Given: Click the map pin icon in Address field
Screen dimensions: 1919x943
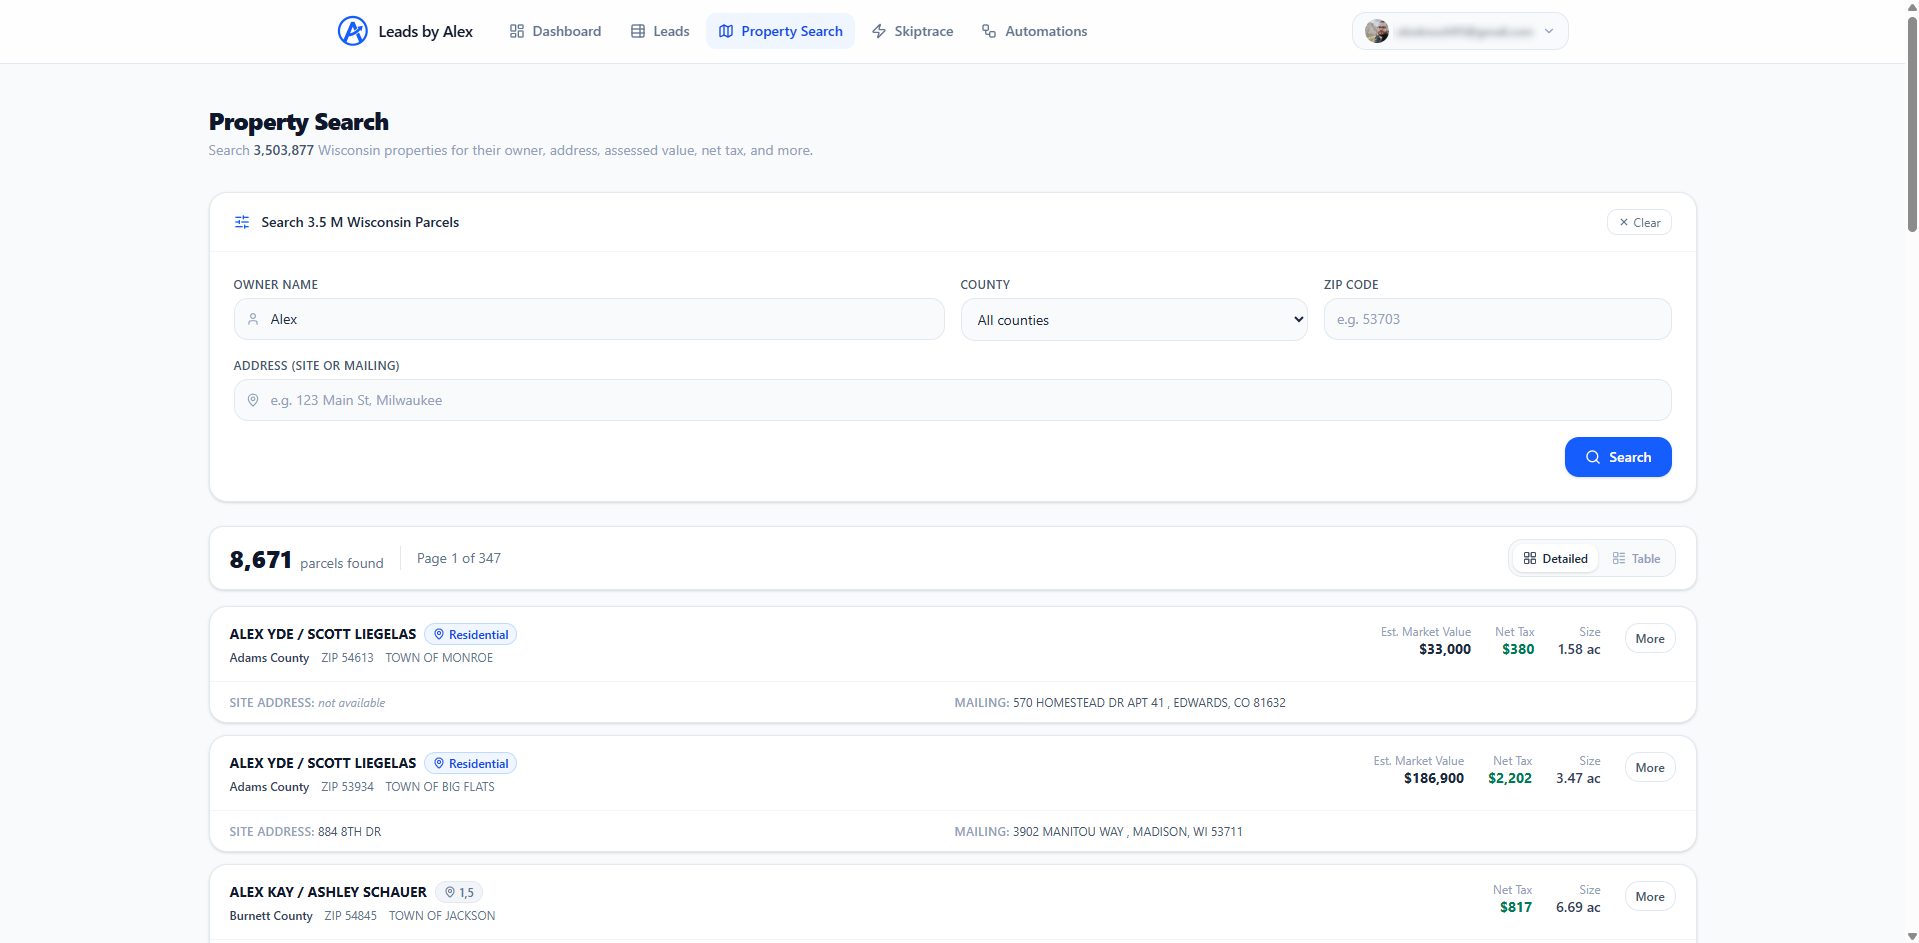Looking at the screenshot, I should (253, 400).
